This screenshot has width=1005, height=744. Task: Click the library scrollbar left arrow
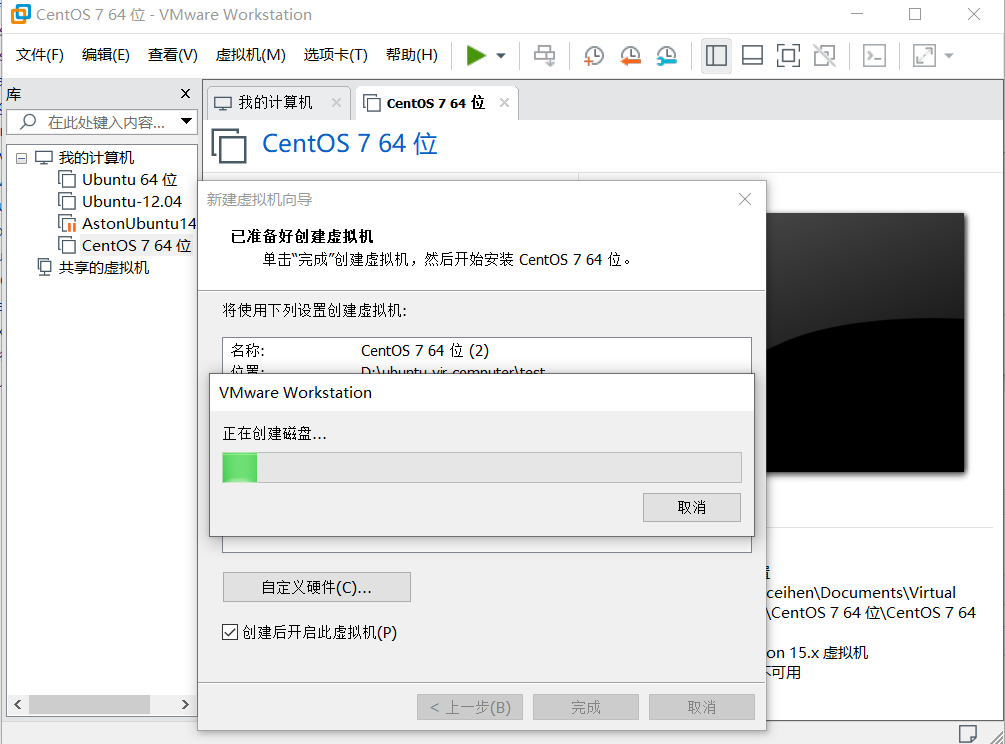coord(18,704)
